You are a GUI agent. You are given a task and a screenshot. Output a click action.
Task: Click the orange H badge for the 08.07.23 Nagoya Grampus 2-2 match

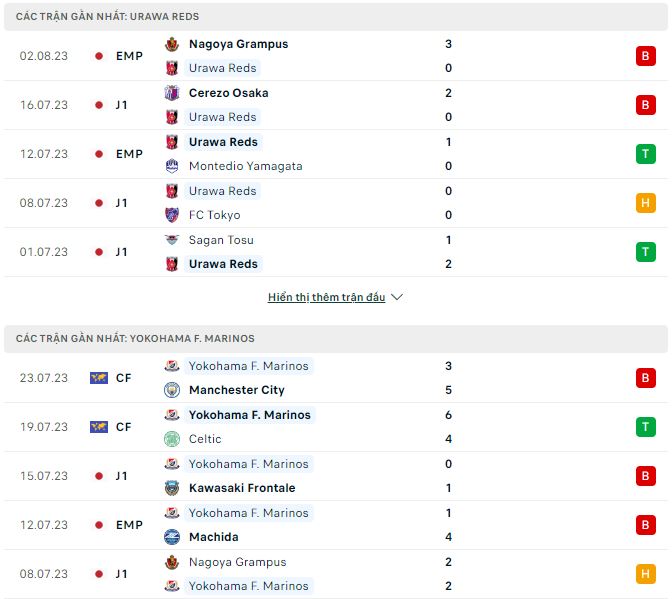click(645, 574)
